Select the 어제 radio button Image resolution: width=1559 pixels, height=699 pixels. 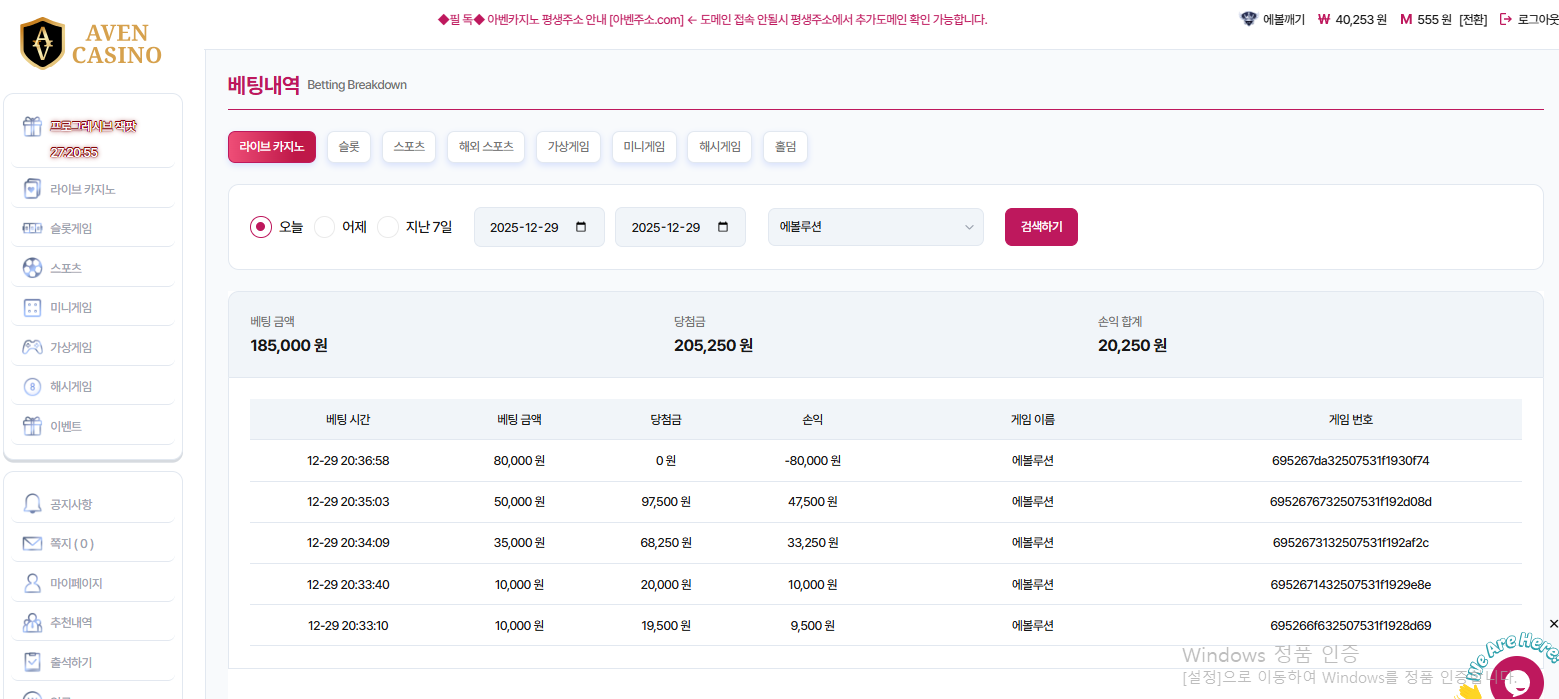pyautogui.click(x=325, y=227)
